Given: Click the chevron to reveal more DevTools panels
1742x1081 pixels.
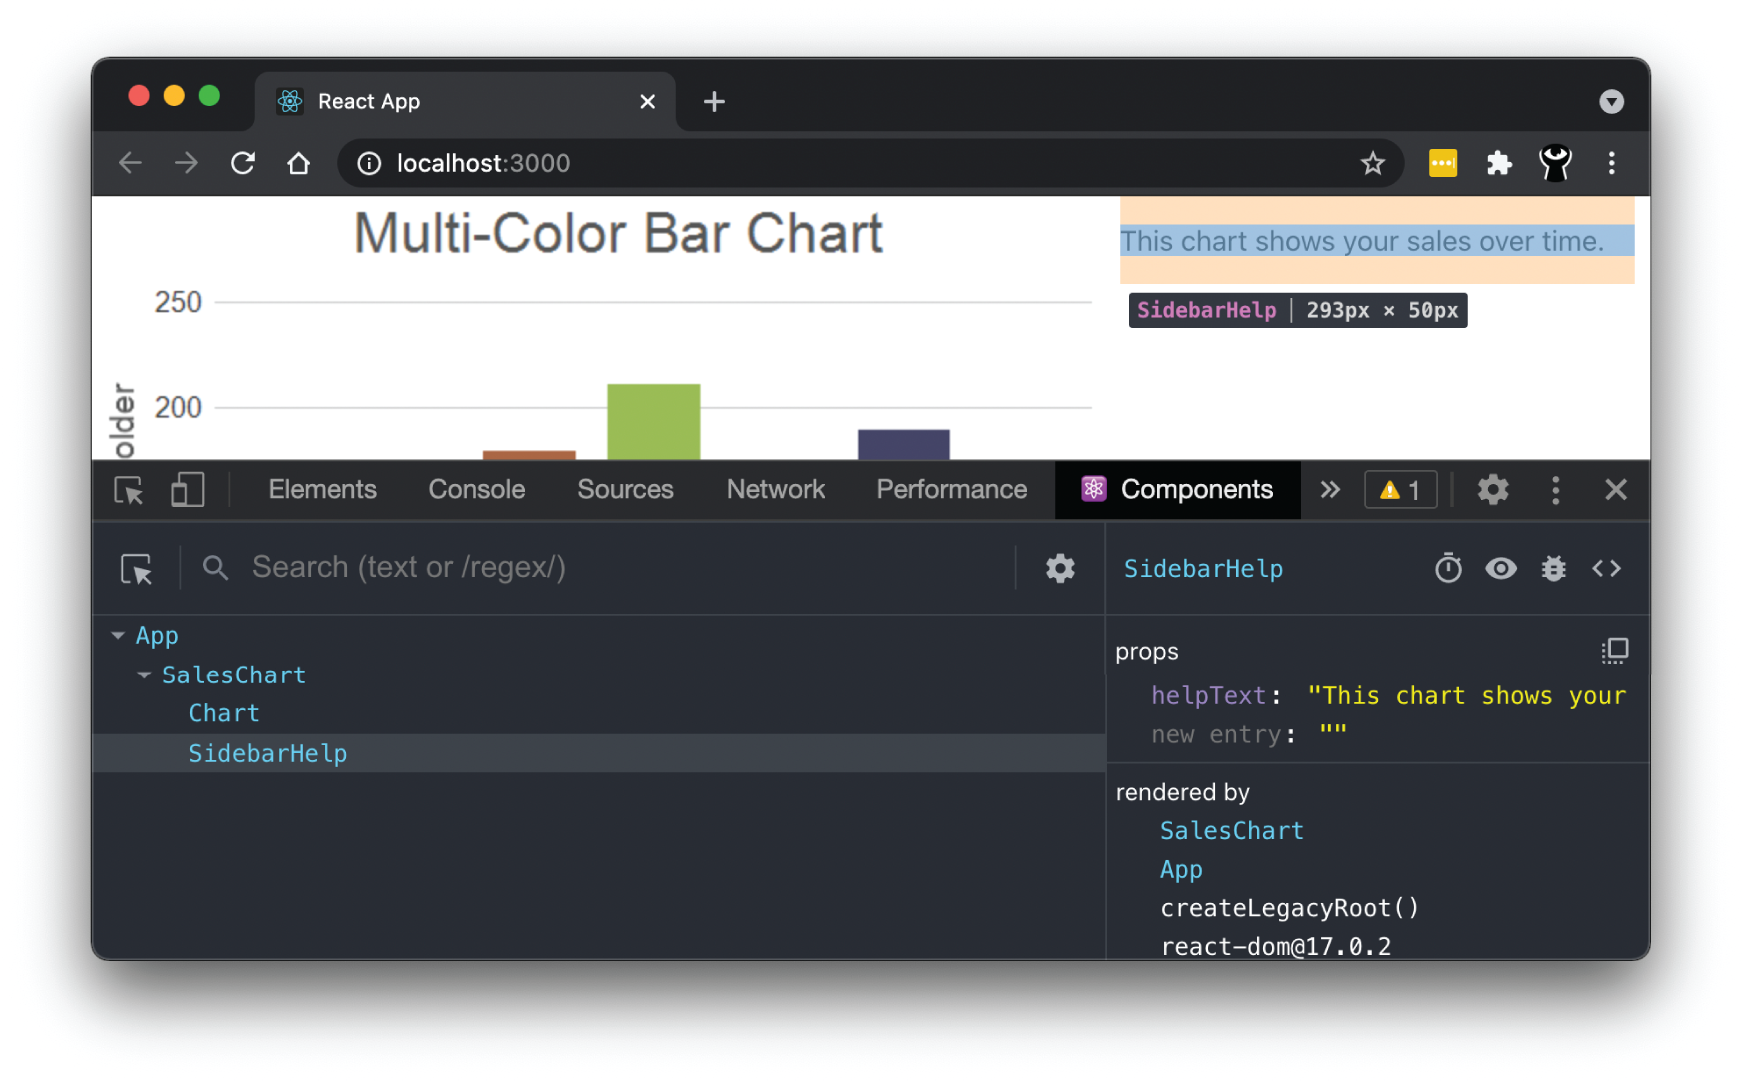Looking at the screenshot, I should click(1330, 490).
